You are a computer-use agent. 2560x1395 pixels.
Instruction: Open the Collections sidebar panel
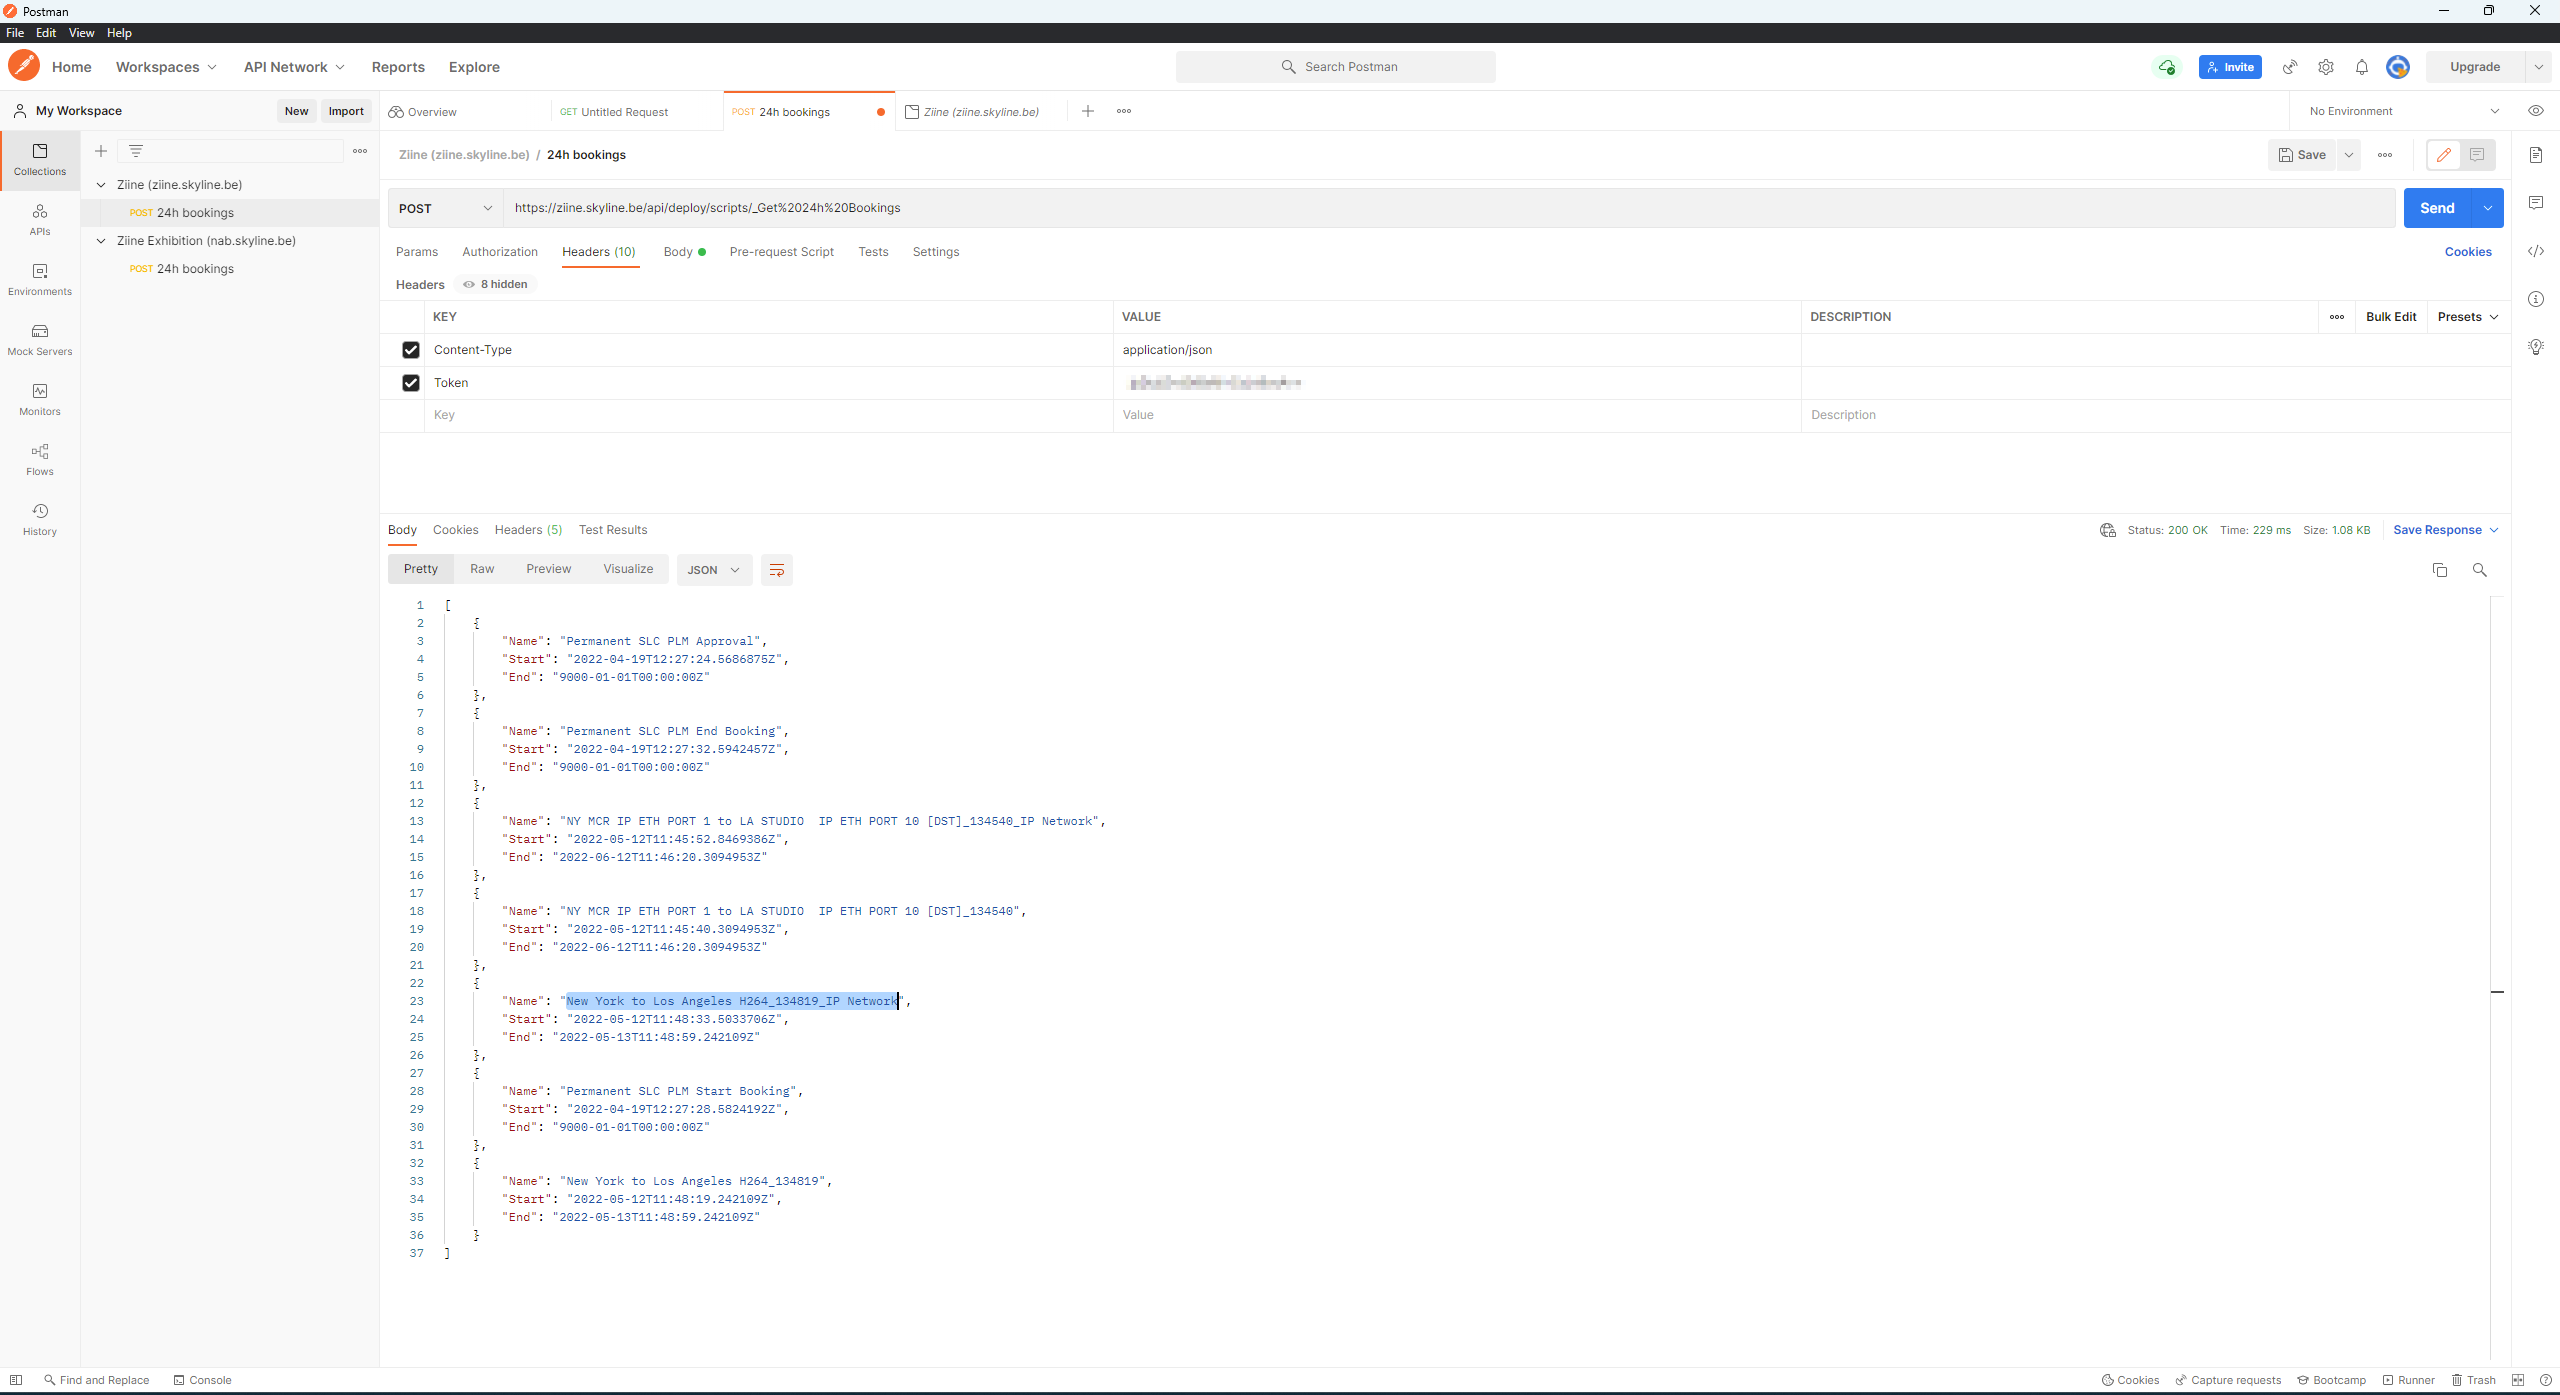[x=40, y=159]
